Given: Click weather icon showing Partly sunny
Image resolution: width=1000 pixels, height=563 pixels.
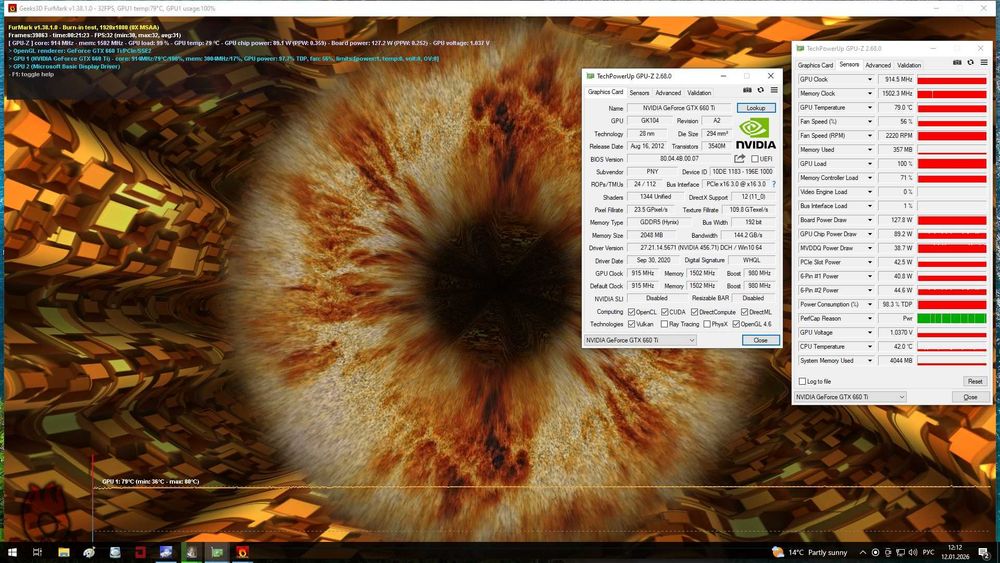Looking at the screenshot, I should 777,552.
